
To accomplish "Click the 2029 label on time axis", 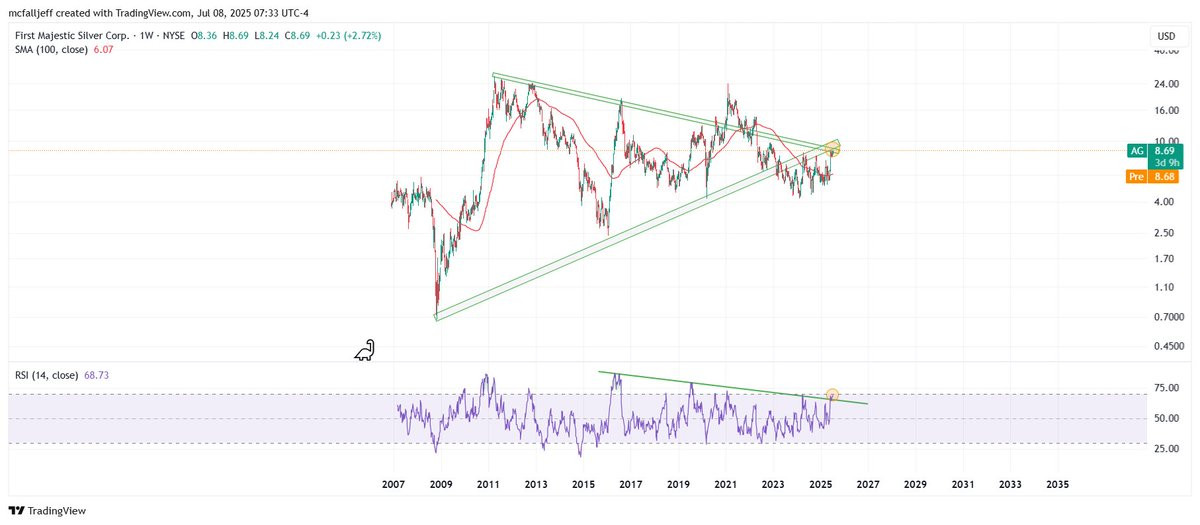I will [x=915, y=484].
